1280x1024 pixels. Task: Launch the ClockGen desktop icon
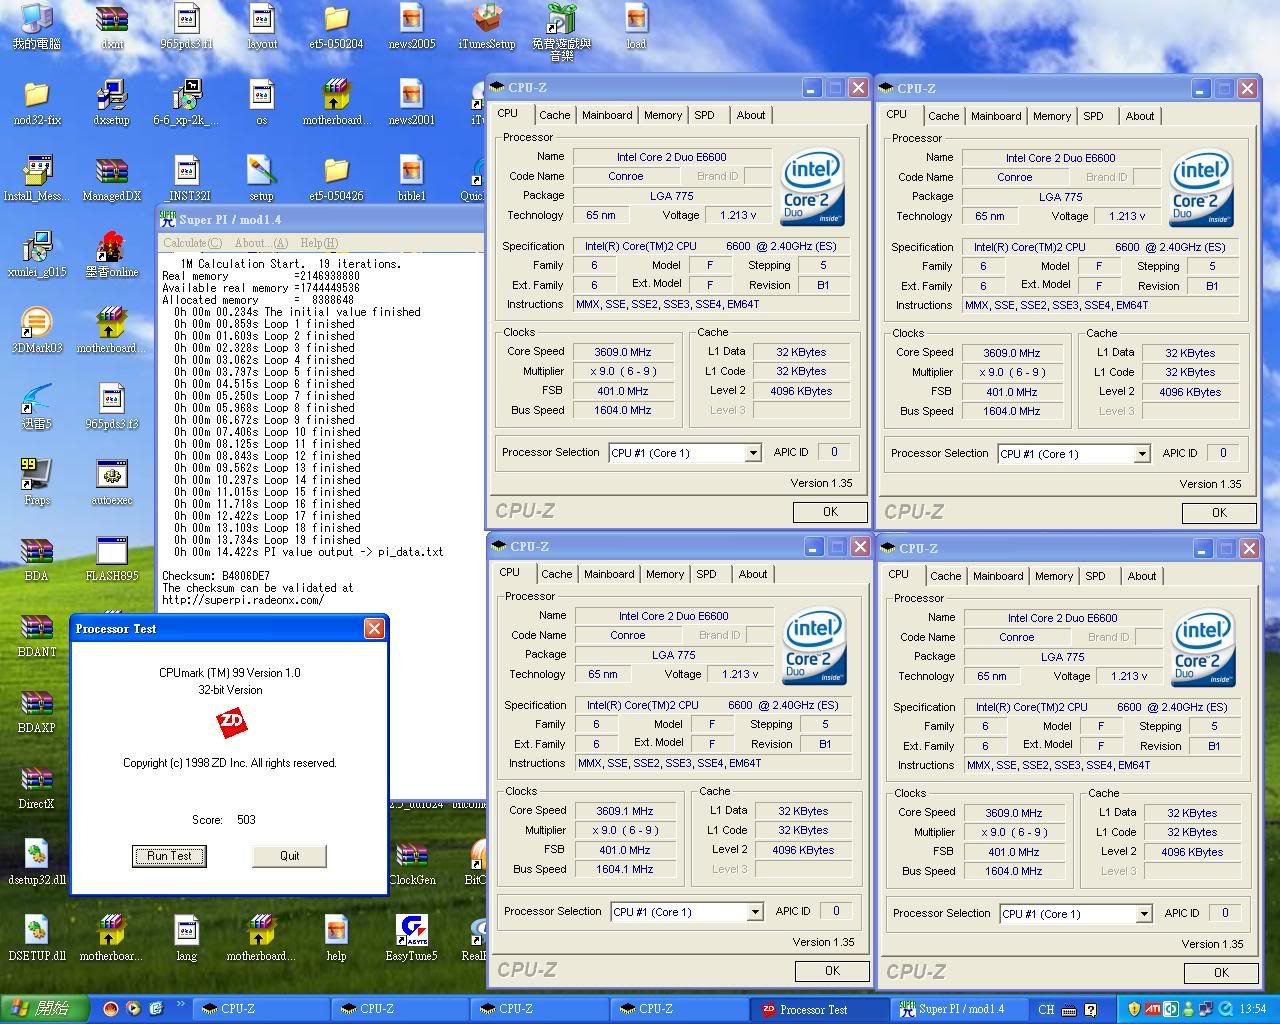coord(412,863)
